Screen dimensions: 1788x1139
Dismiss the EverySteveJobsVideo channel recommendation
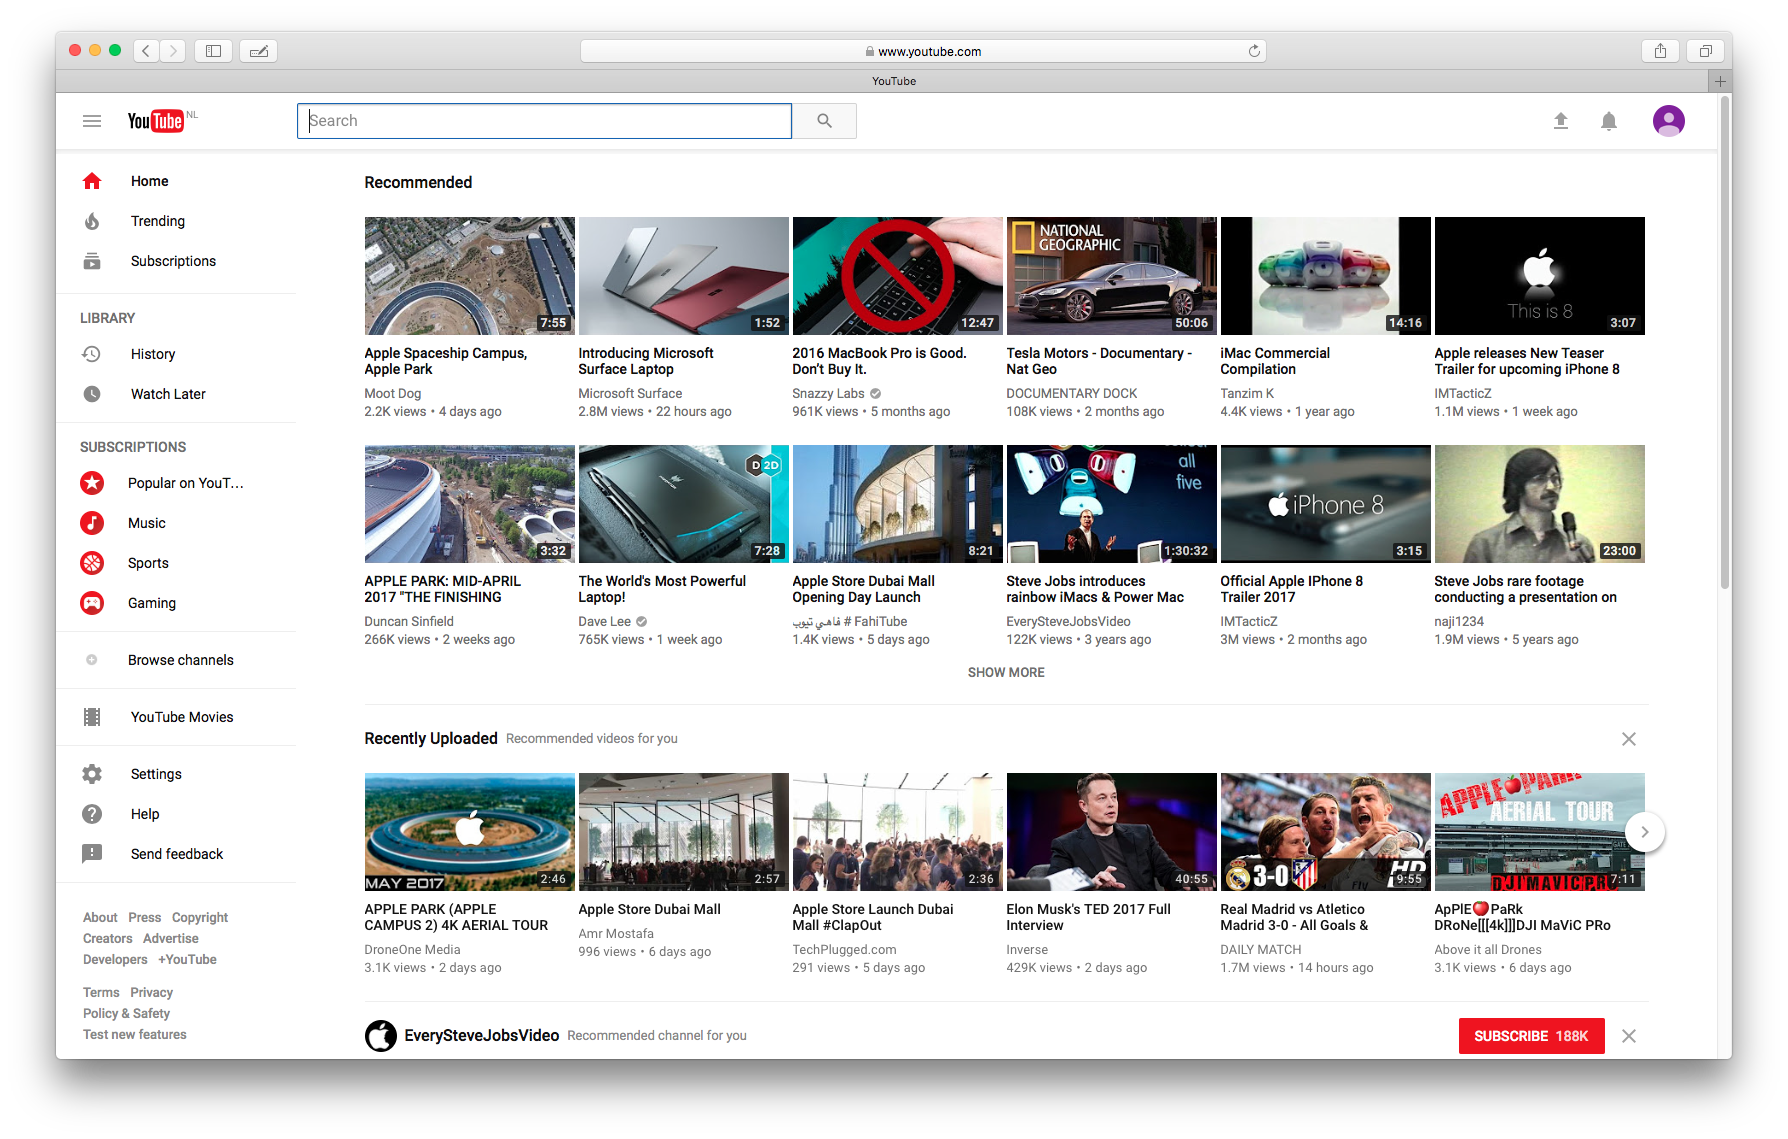click(1629, 1036)
